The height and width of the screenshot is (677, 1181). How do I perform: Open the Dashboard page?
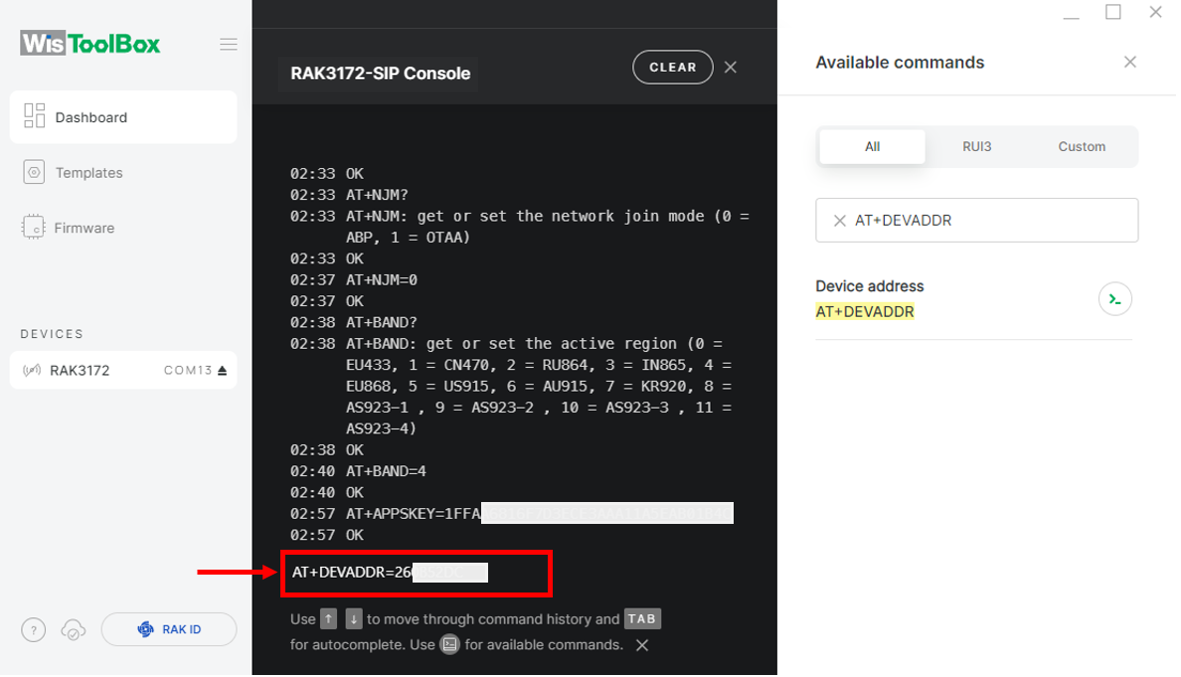pyautogui.click(x=123, y=117)
